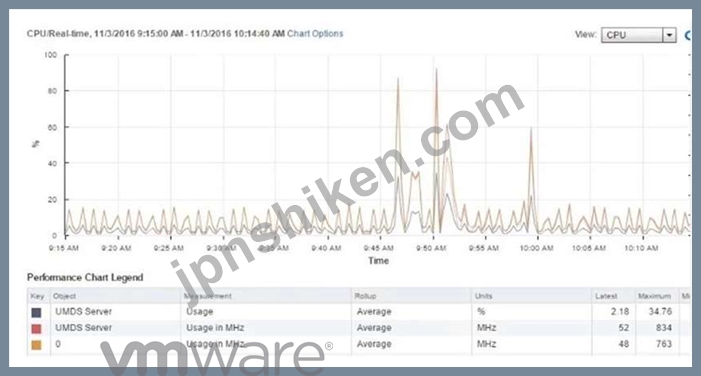This screenshot has height=376, width=701.
Task: Select the UMDS Server Usage percent row
Action: (x=359, y=312)
